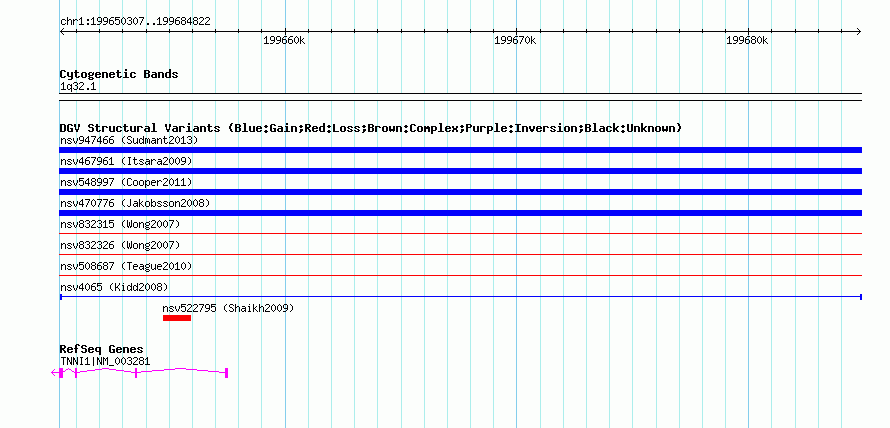The image size is (890, 428).
Task: Open the nsv832326 (Wong2007) label
Action: (x=120, y=245)
